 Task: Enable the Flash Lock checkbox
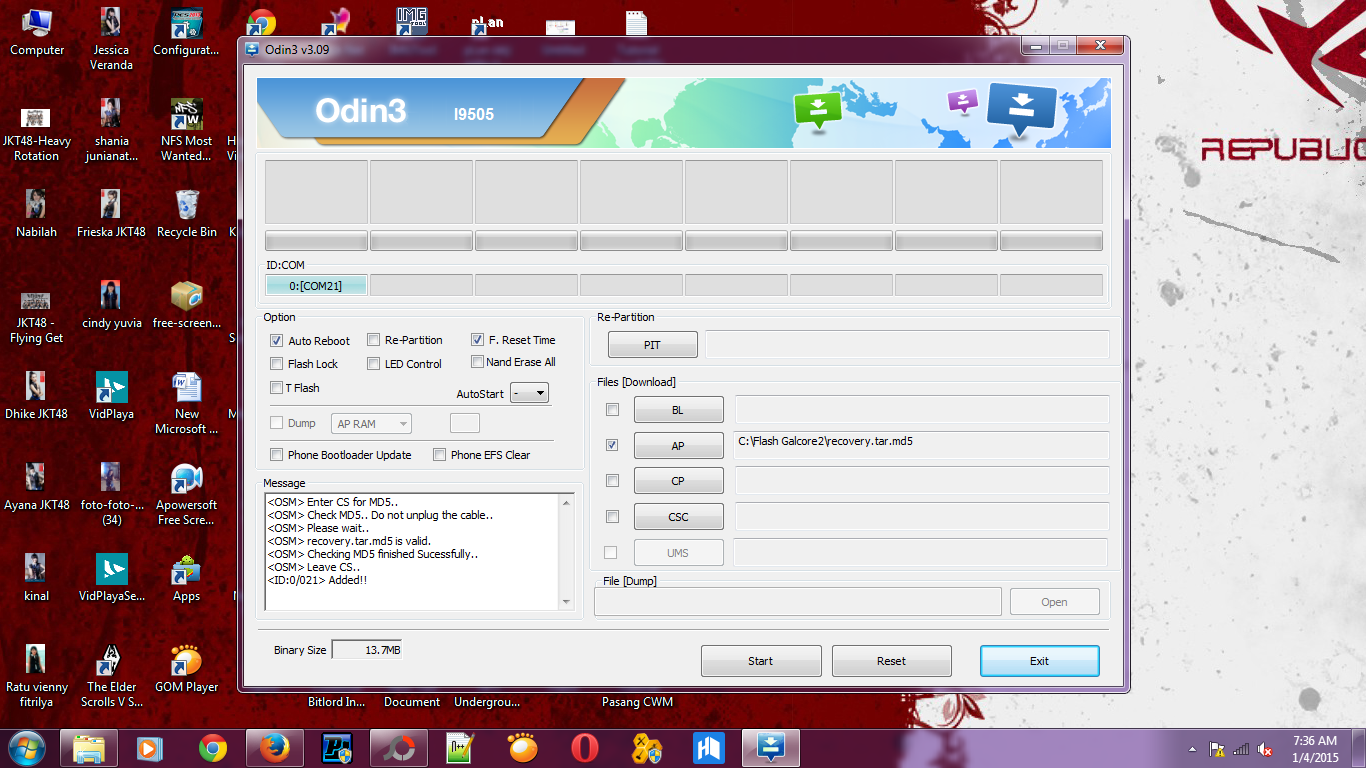(277, 364)
